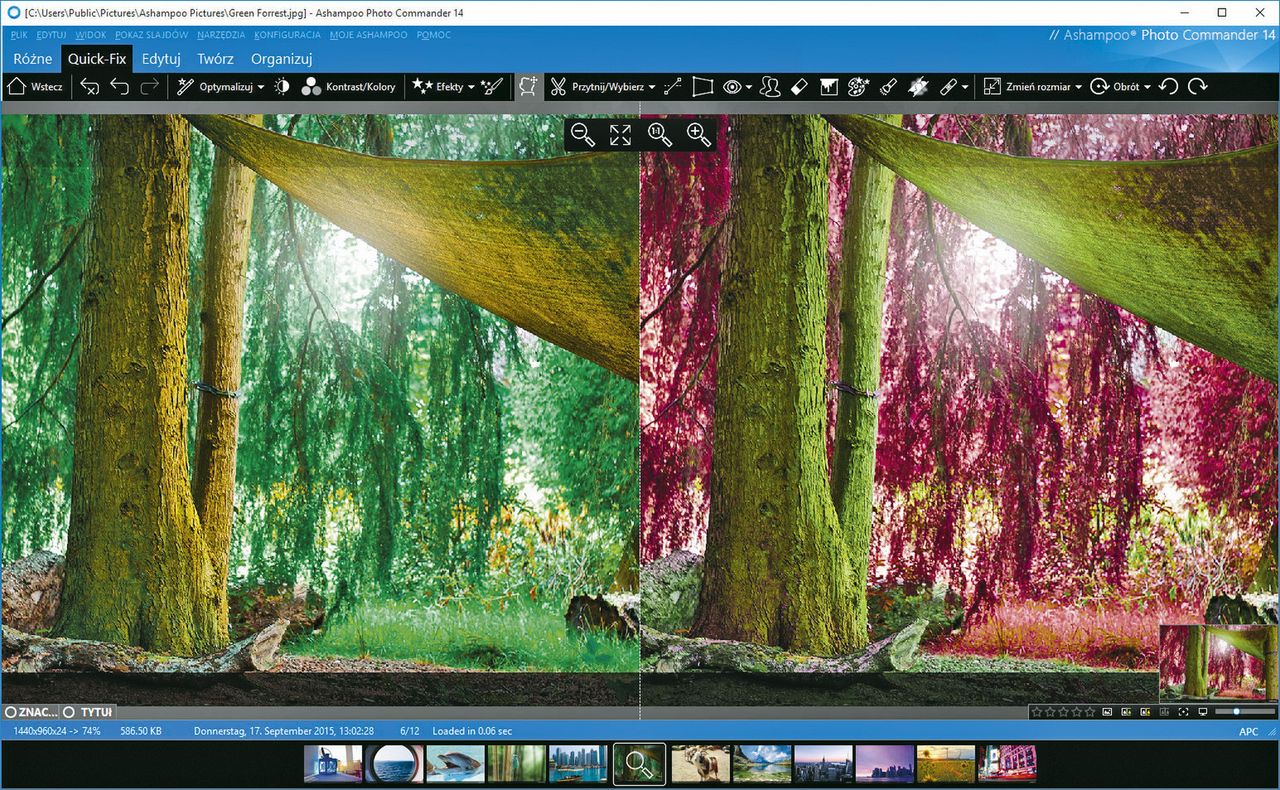The height and width of the screenshot is (790, 1280).
Task: Open the sunflower field filmstrip thumbnail
Action: point(946,764)
